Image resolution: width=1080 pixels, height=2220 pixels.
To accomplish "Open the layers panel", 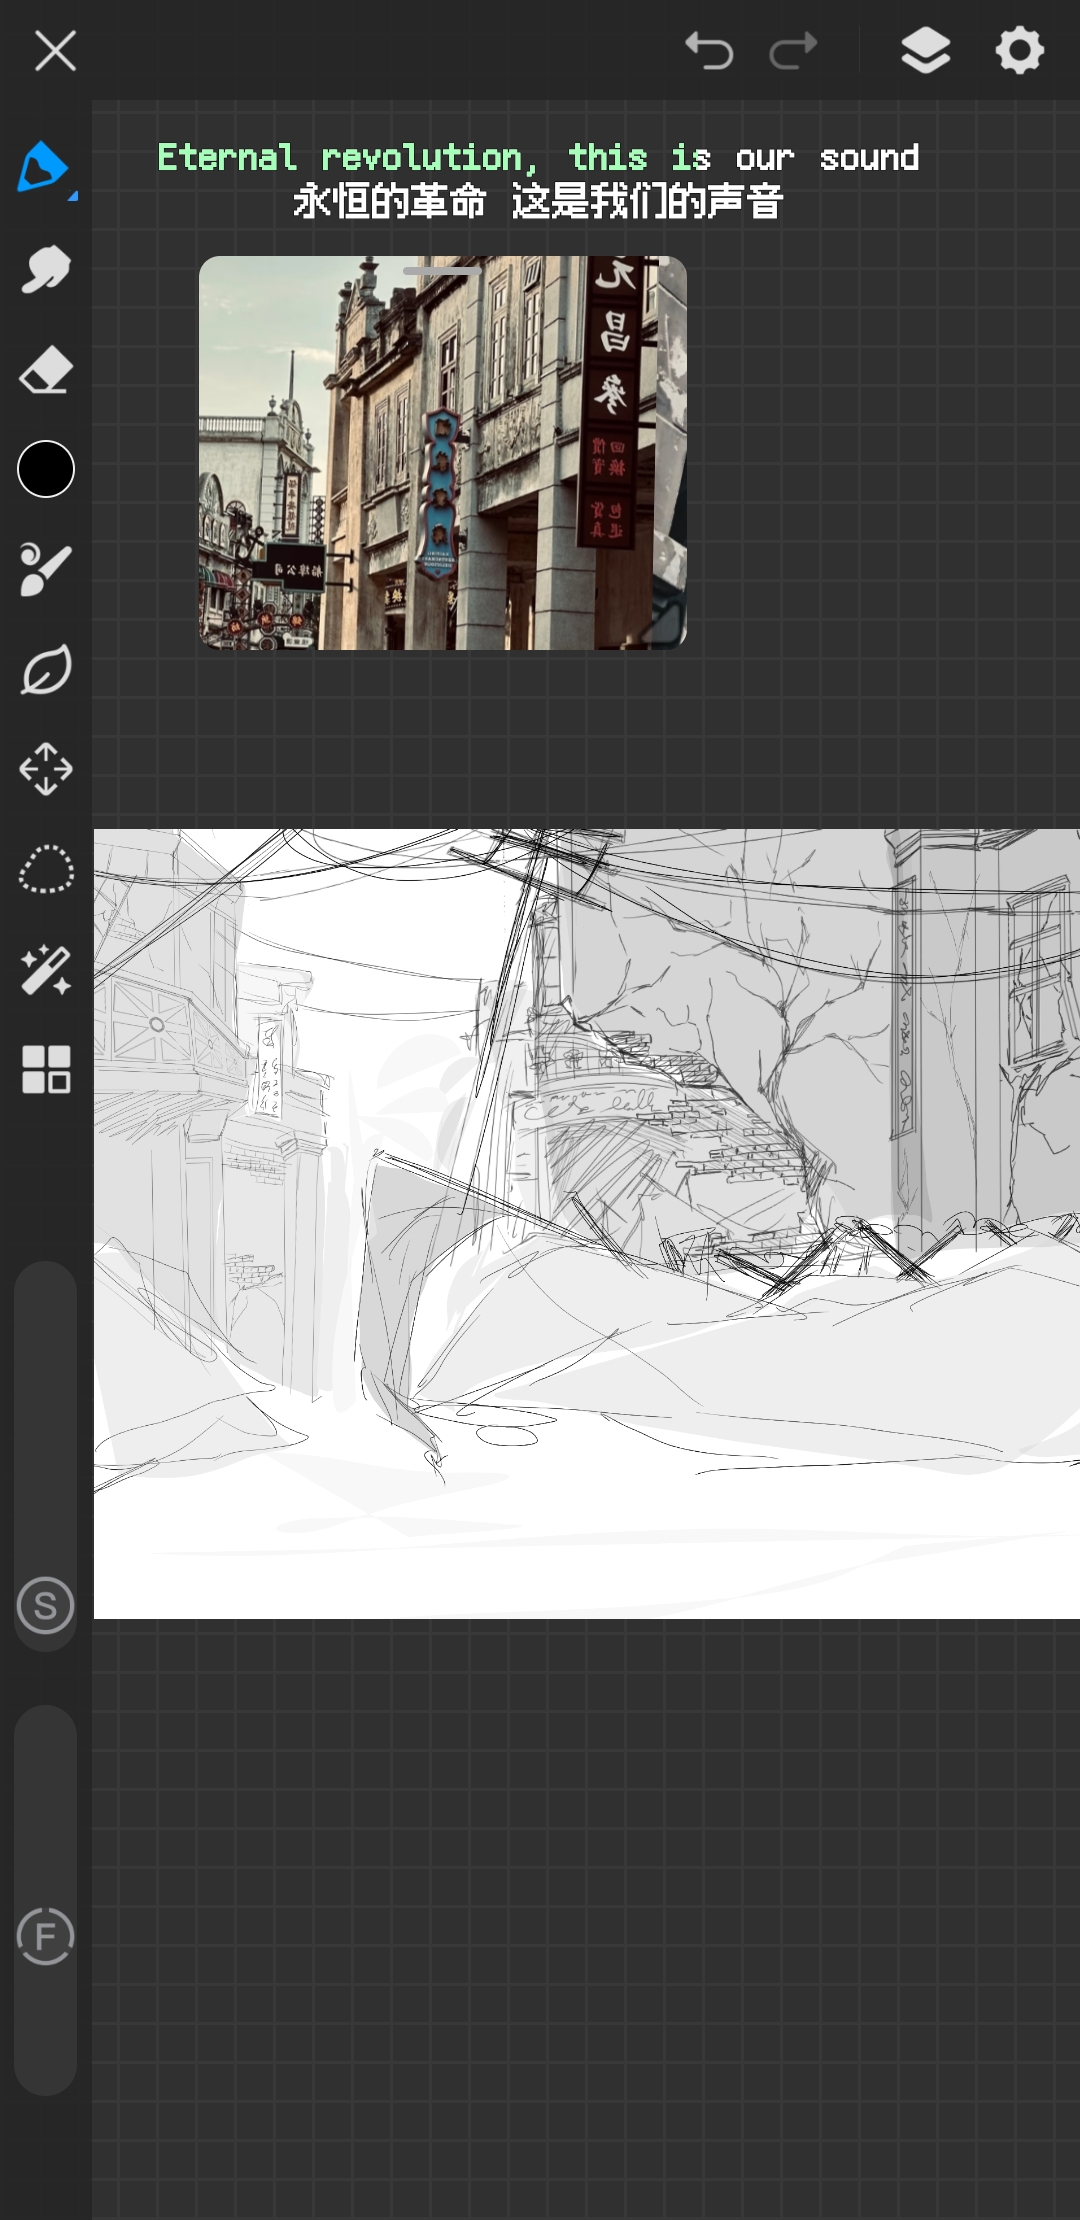I will click(x=925, y=51).
